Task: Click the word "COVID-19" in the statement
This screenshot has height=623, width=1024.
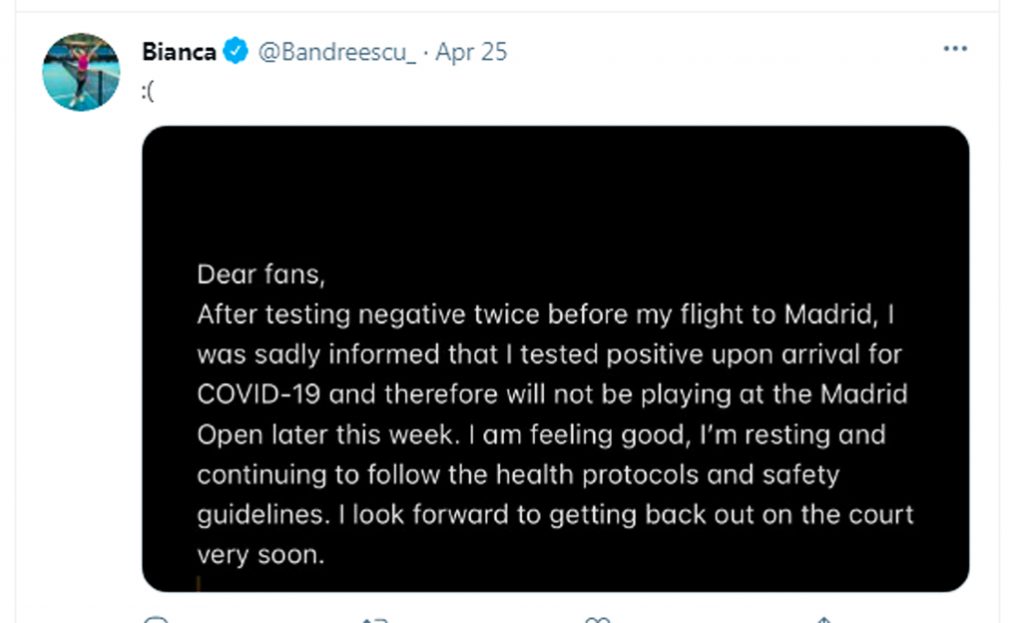Action: [x=259, y=394]
